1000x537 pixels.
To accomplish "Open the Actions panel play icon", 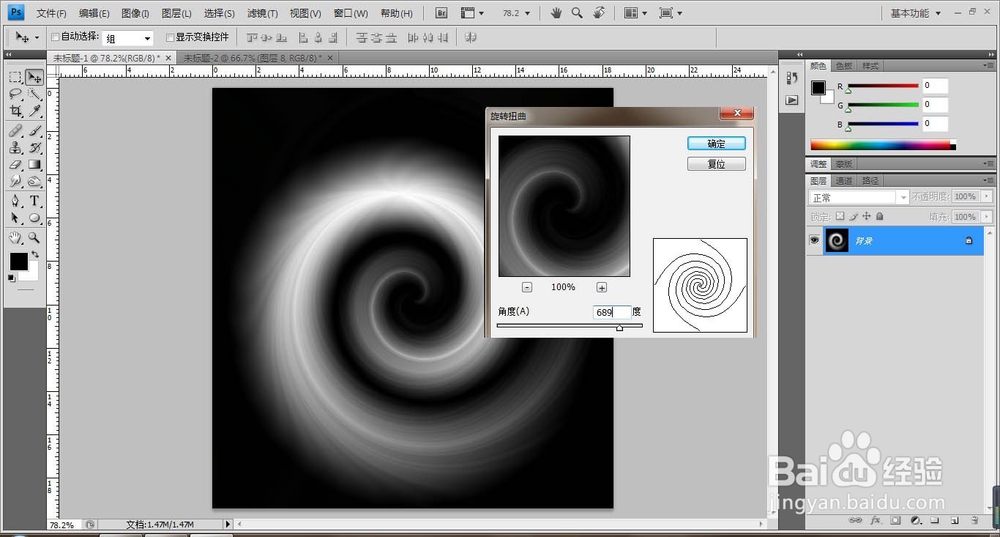I will [791, 100].
